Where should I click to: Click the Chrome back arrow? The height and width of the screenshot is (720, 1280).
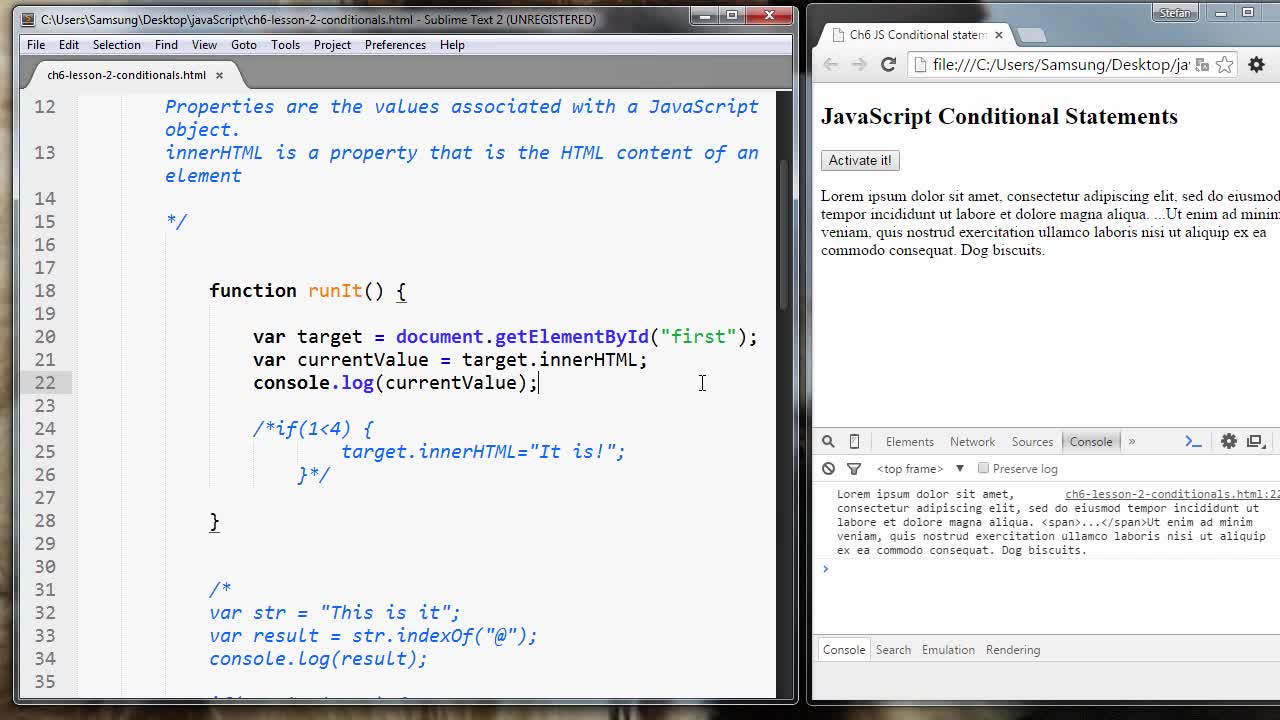pos(831,64)
